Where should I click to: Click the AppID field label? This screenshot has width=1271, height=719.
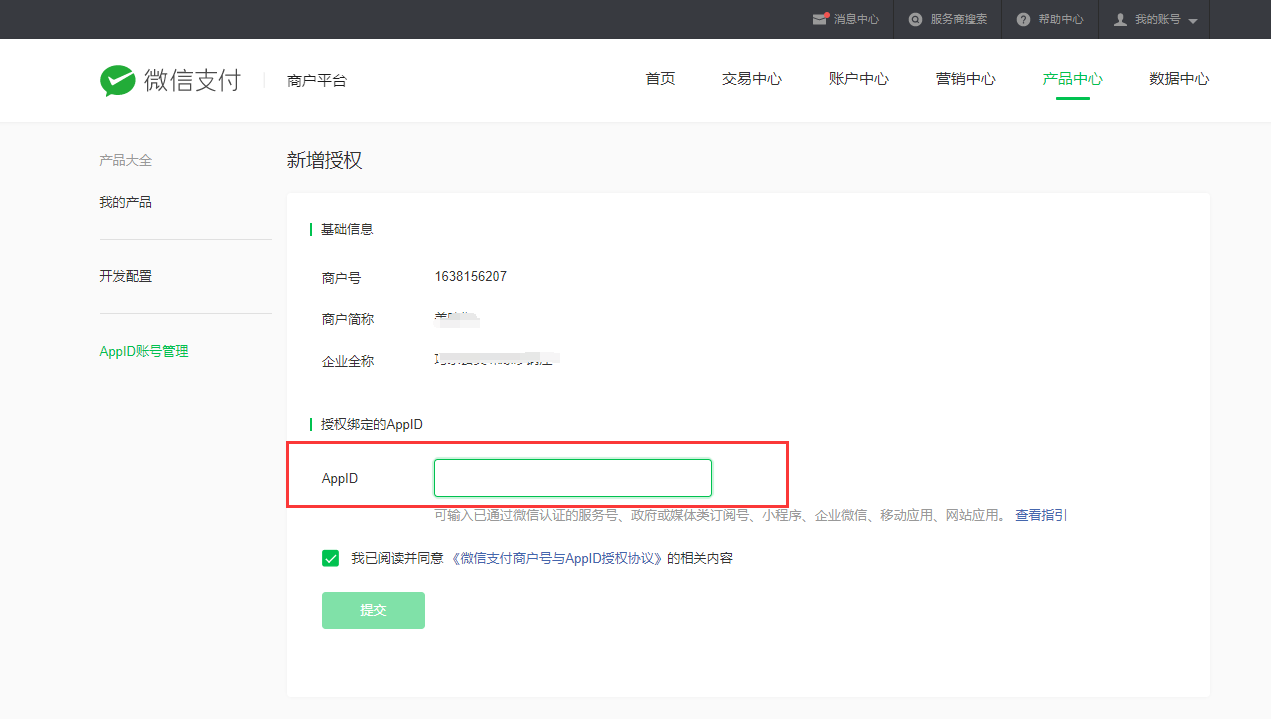(x=340, y=478)
